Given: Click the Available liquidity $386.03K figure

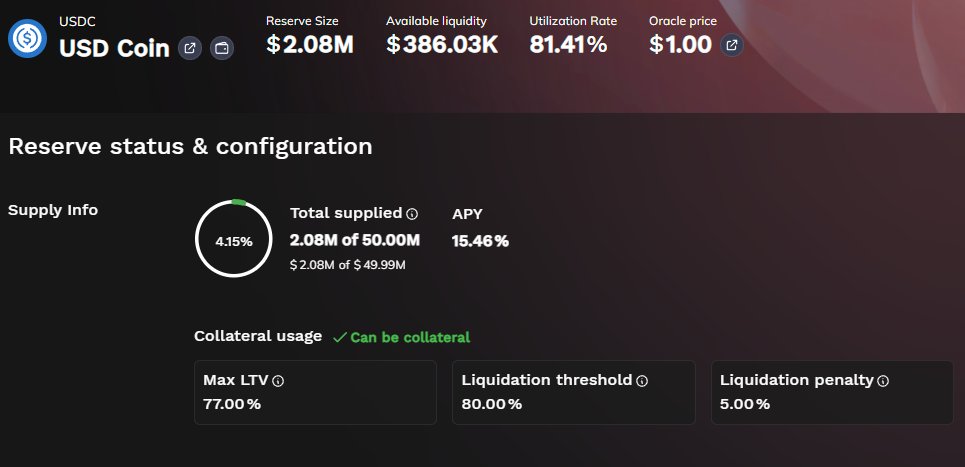Looking at the screenshot, I should [442, 44].
